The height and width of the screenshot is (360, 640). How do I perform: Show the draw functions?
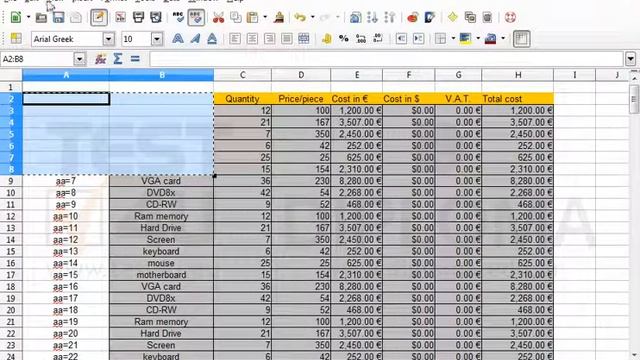(x=430, y=18)
